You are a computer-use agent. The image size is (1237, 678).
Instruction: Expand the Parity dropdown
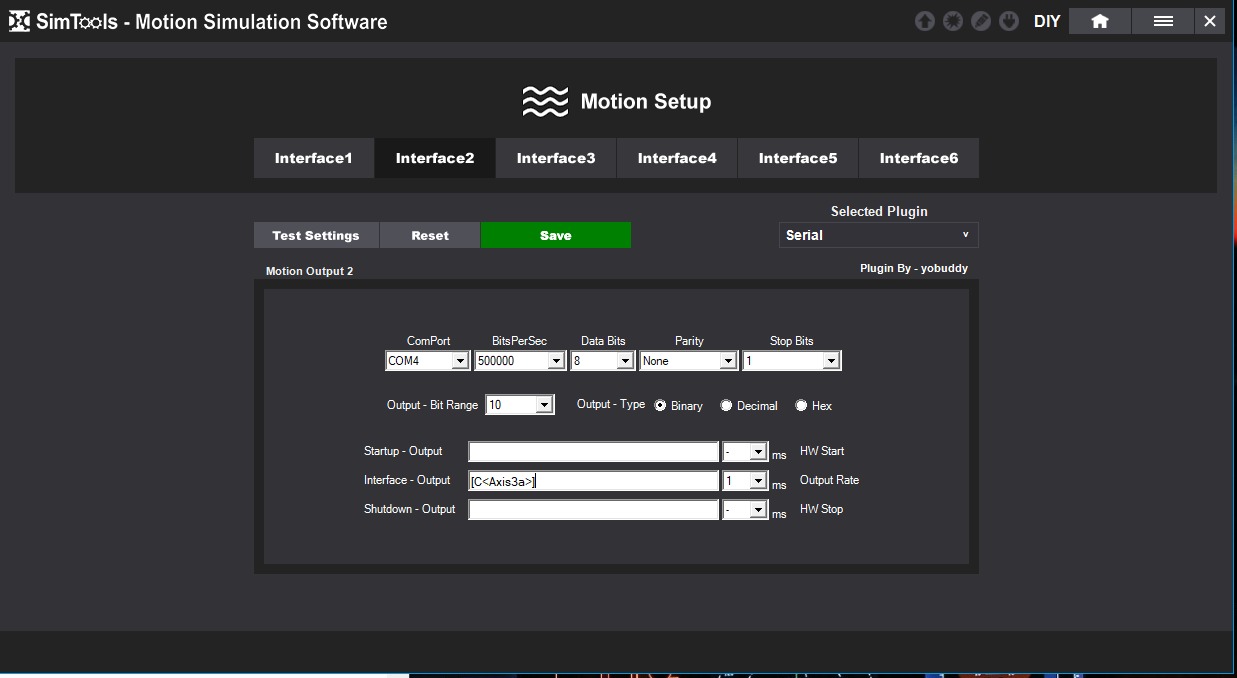point(689,361)
